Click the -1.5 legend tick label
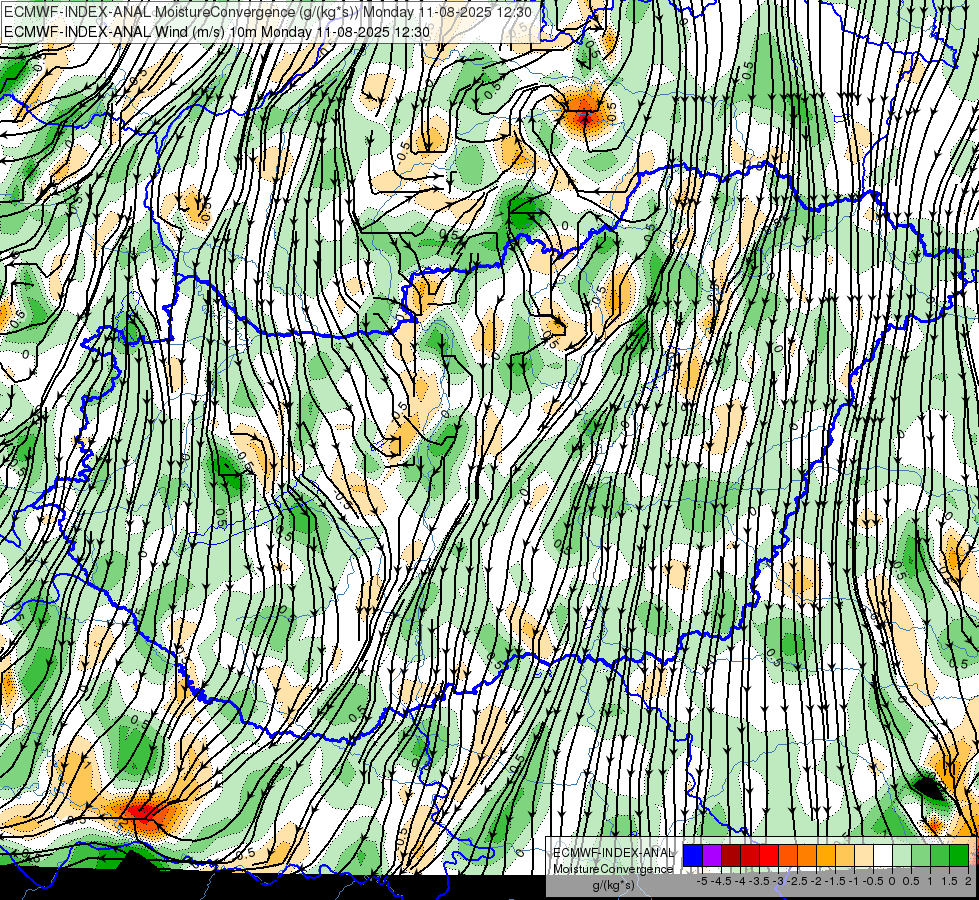 click(x=835, y=881)
